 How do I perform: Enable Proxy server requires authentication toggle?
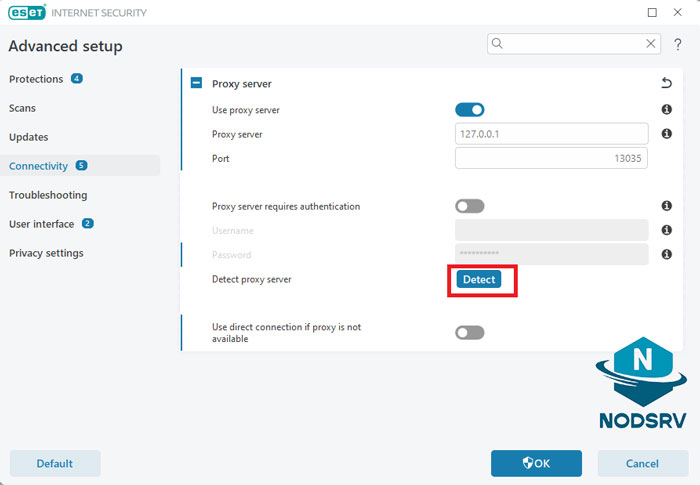(469, 206)
